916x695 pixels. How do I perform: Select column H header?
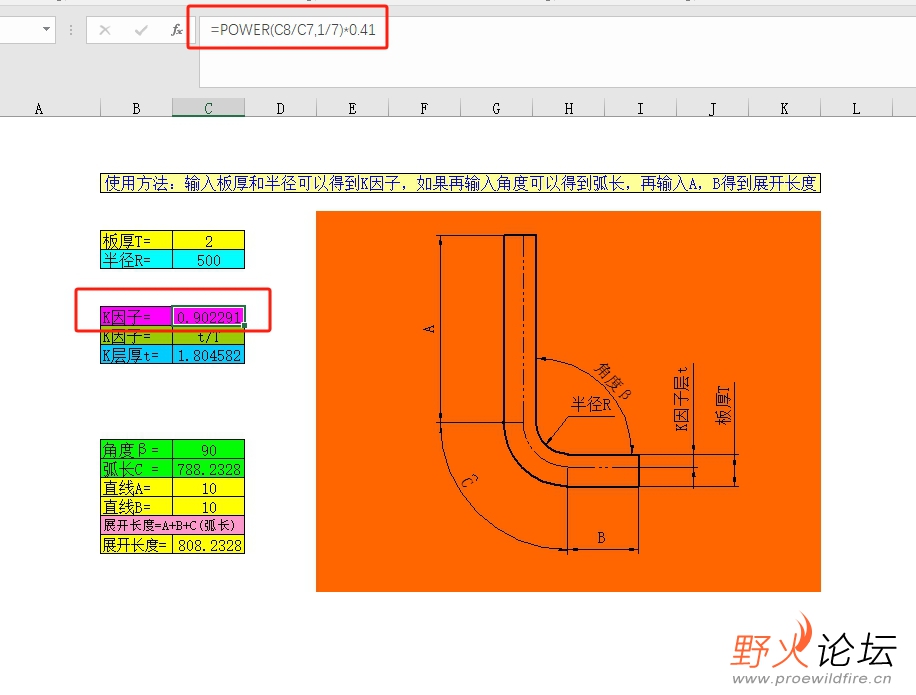[568, 108]
